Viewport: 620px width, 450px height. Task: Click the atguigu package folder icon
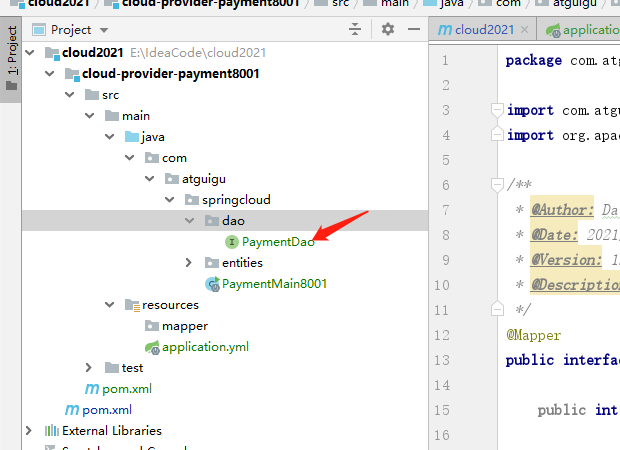point(172,179)
